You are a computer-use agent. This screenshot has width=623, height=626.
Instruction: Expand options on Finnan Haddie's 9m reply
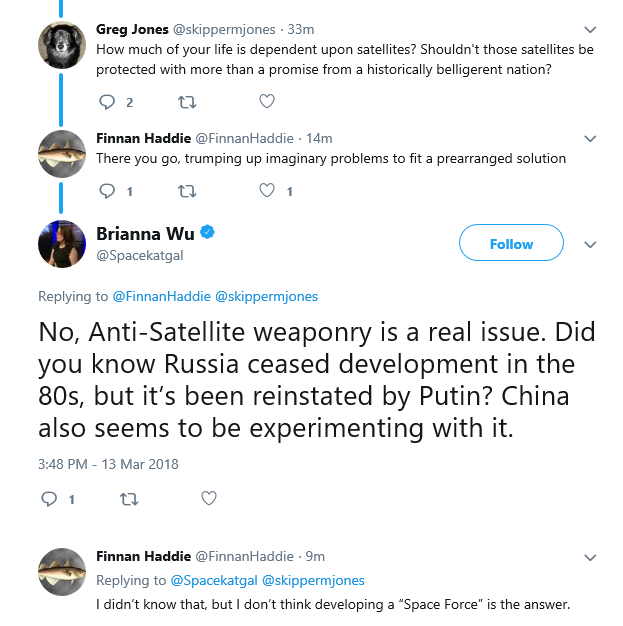(590, 557)
